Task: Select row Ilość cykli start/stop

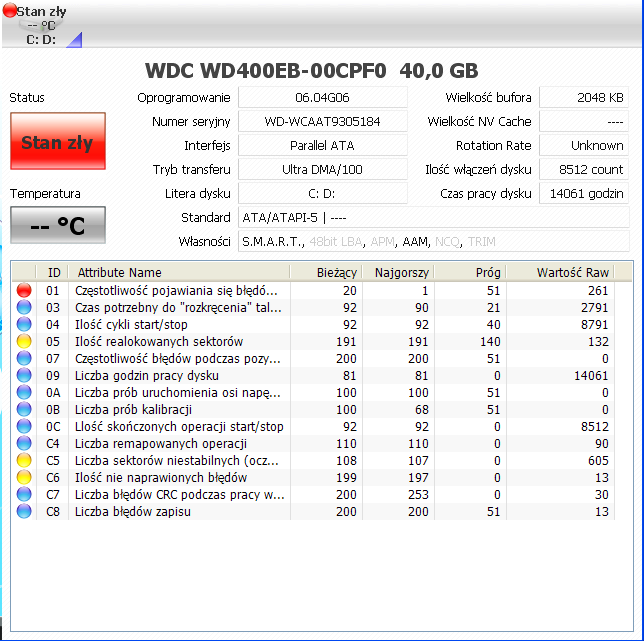Action: [313, 324]
